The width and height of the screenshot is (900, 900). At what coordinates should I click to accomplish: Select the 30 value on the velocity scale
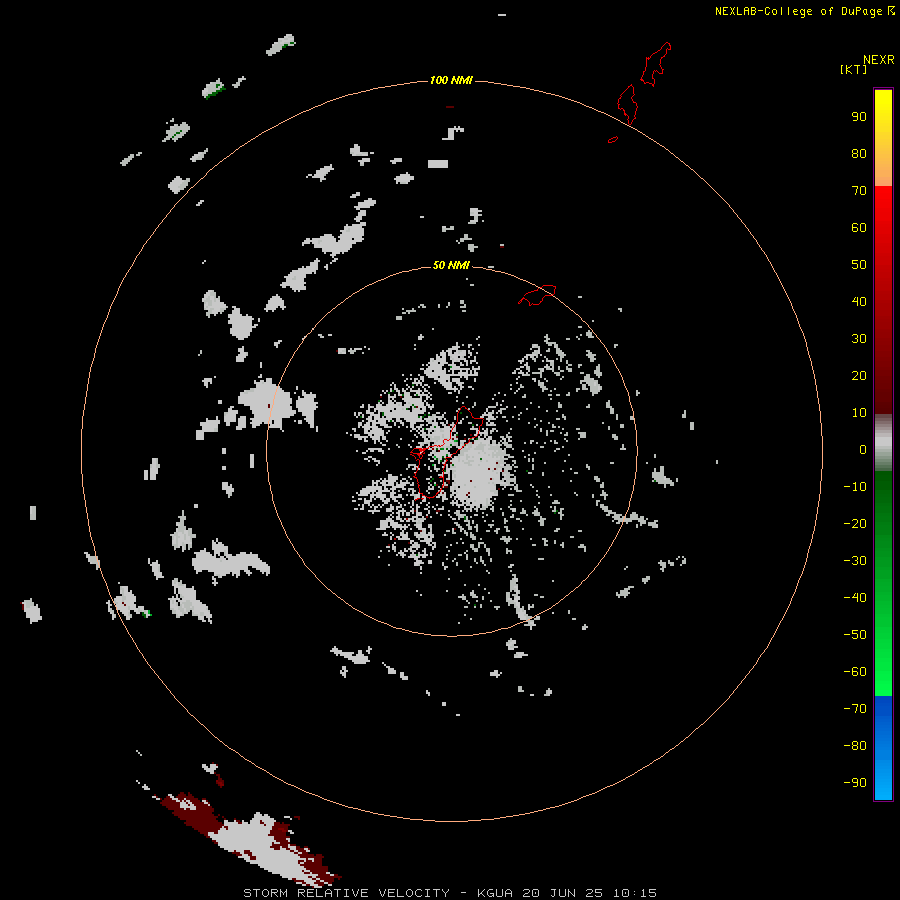point(859,339)
